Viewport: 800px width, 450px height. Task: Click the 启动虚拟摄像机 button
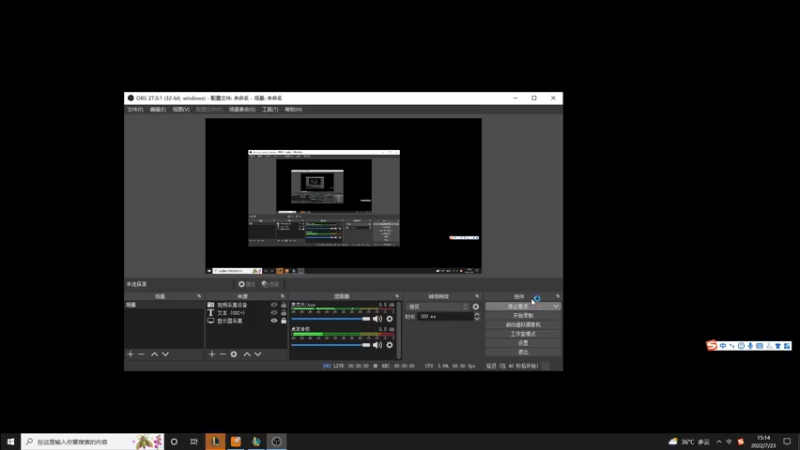click(523, 324)
